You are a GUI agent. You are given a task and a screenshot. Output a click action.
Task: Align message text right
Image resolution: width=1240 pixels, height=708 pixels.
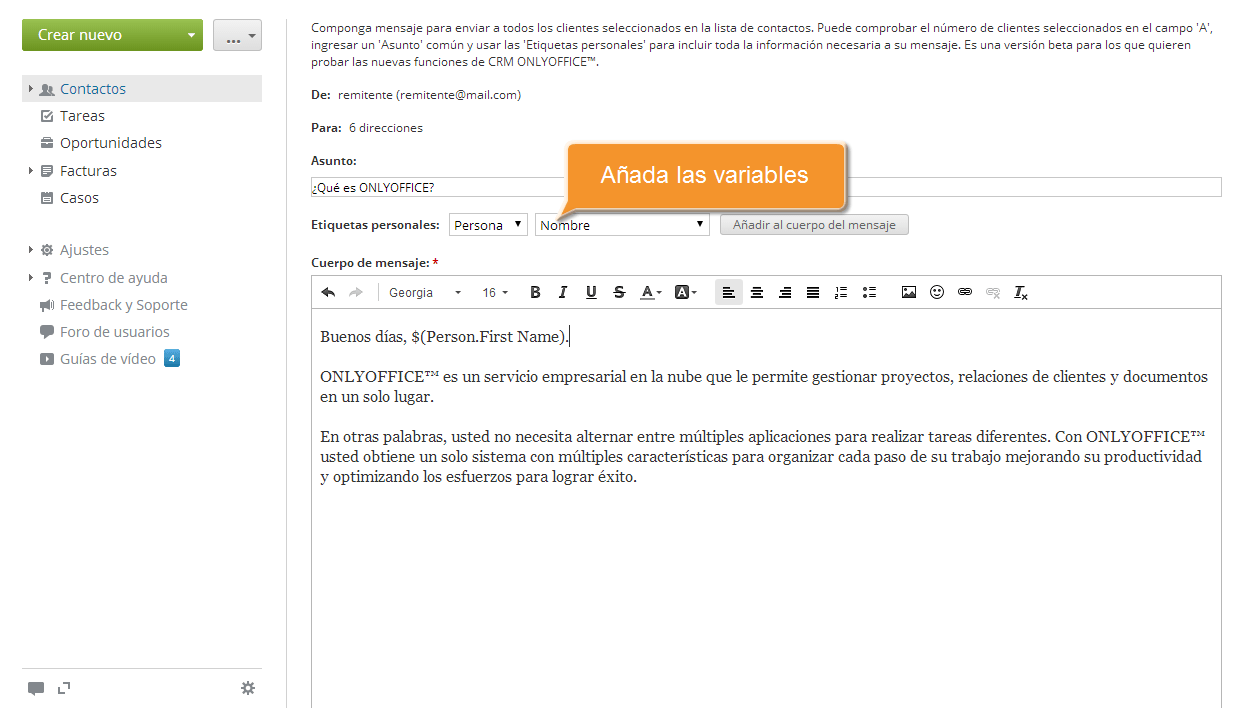coord(785,292)
